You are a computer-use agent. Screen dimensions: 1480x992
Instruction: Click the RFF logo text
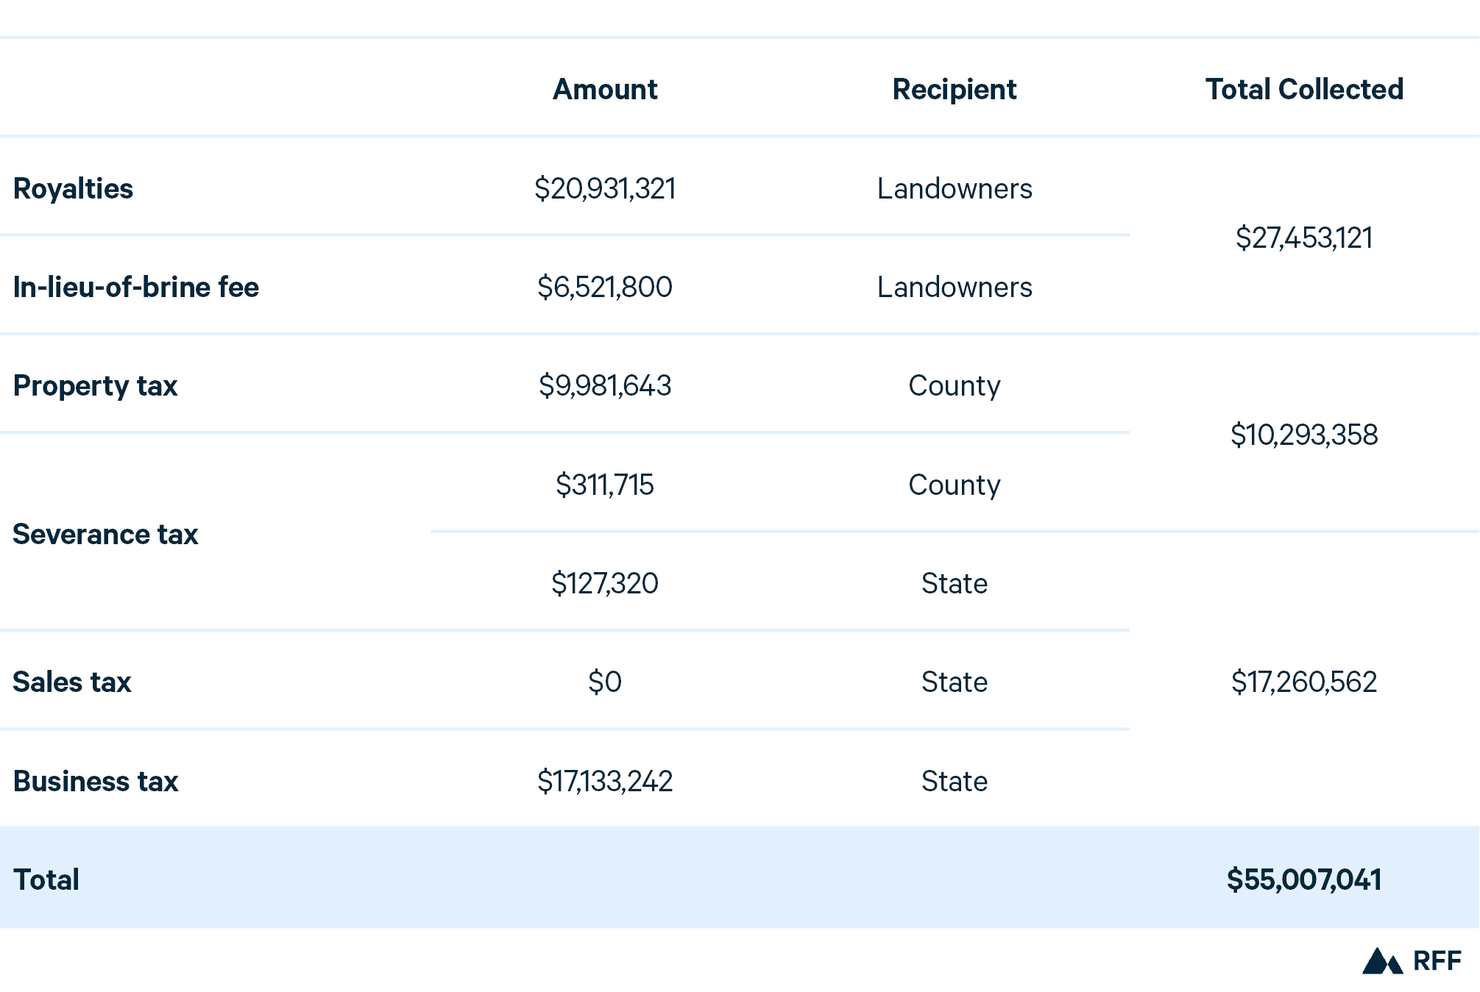(1437, 961)
